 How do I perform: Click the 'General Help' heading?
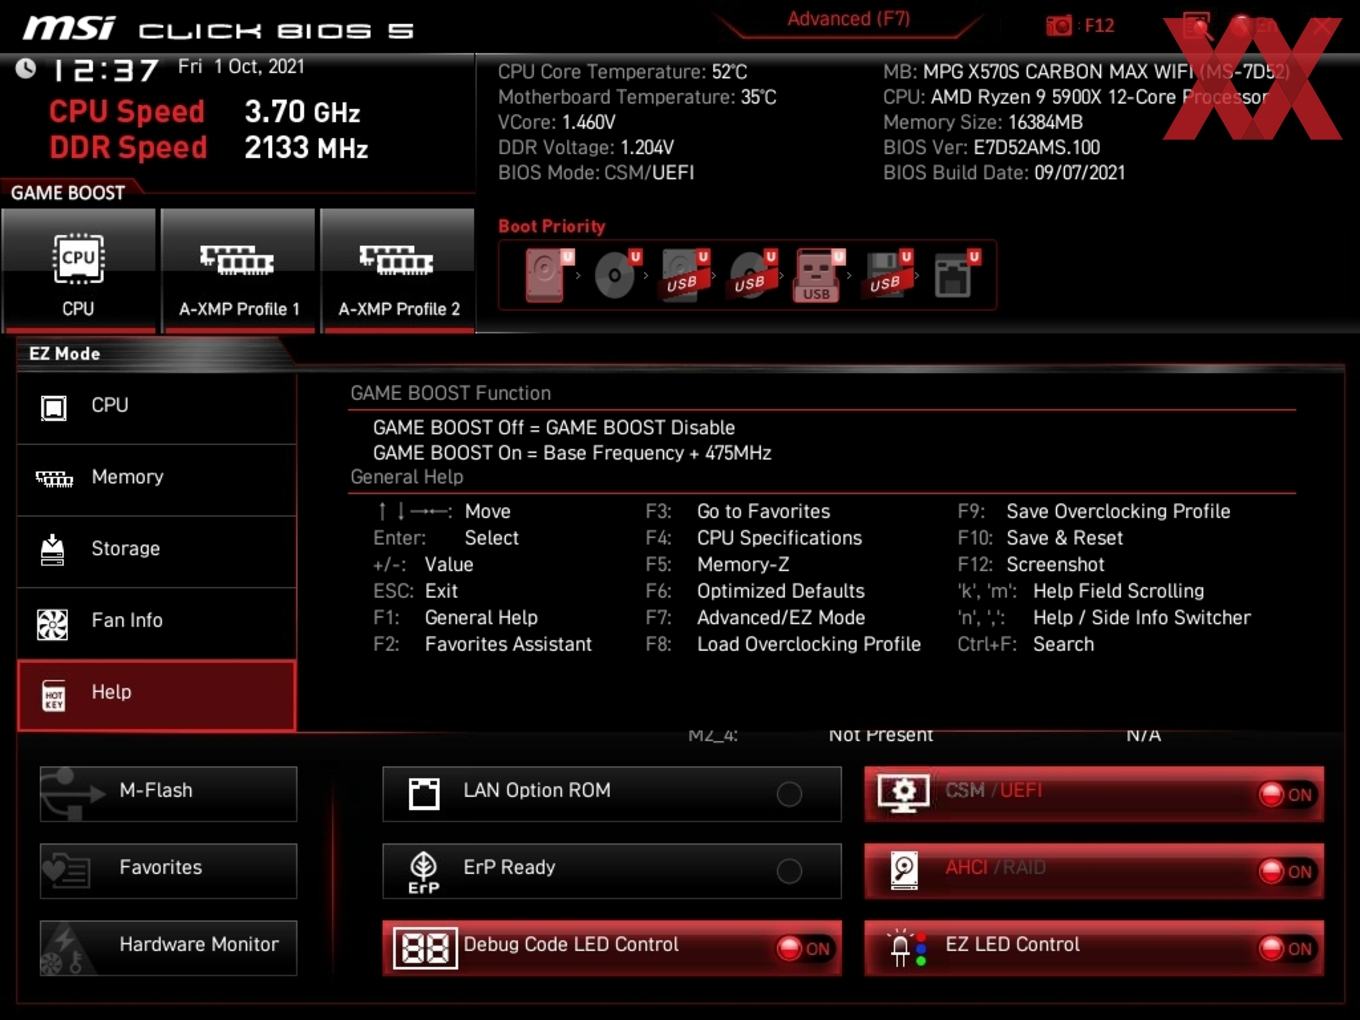pos(407,477)
